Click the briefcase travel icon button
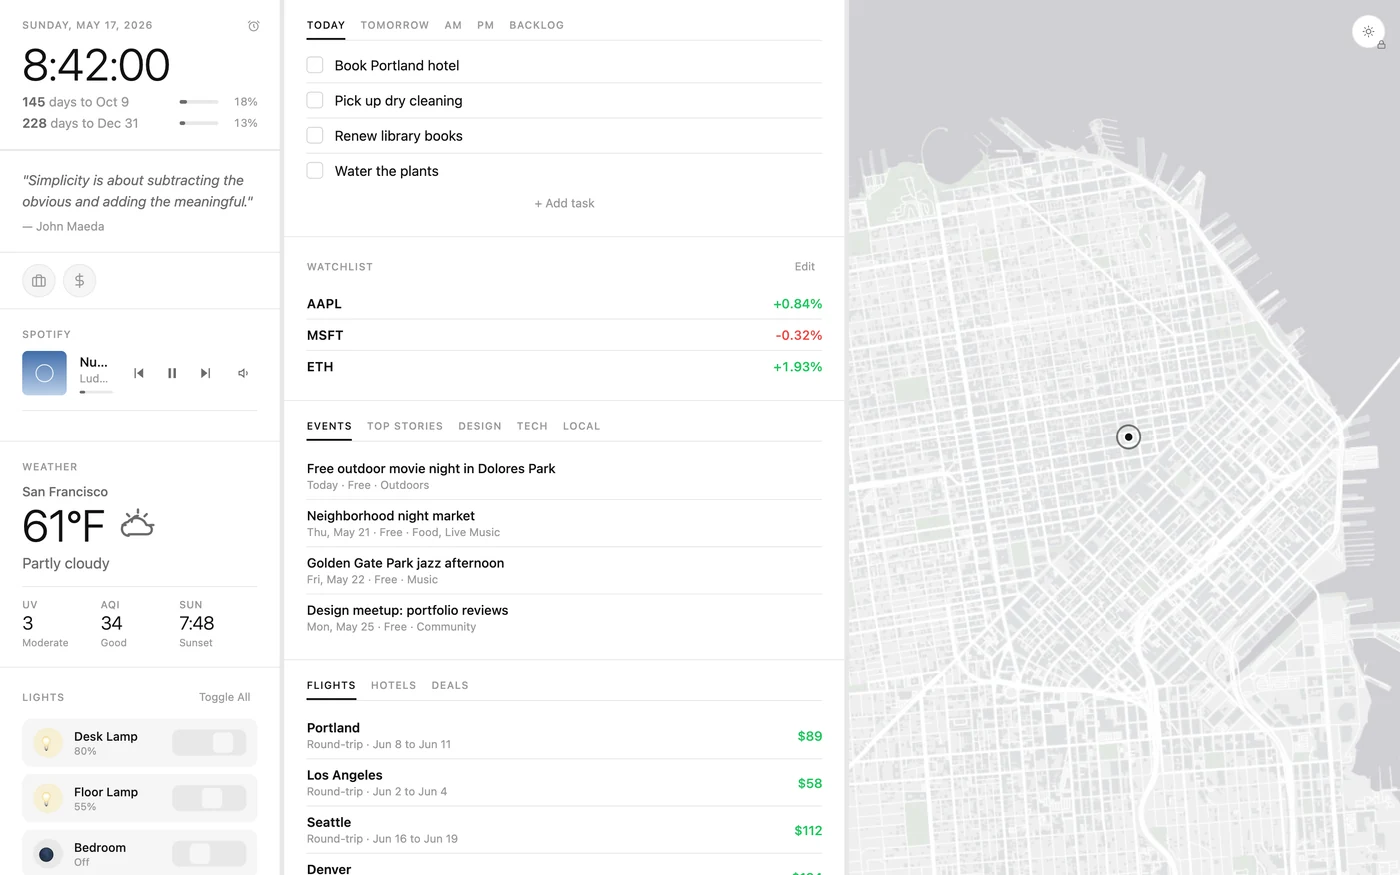Screen dimensions: 1400x875 (39, 281)
